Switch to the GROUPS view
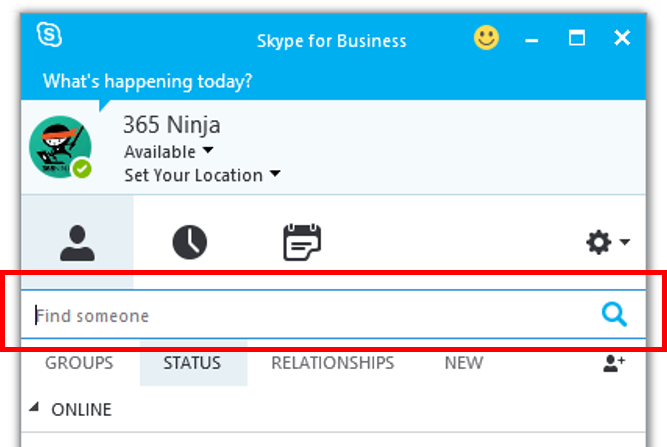The height and width of the screenshot is (447, 667). (x=79, y=363)
